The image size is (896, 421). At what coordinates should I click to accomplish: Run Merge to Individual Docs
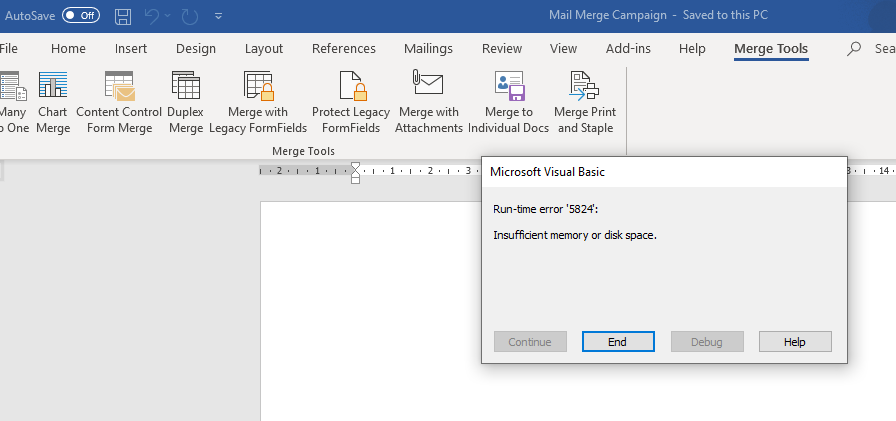pyautogui.click(x=509, y=102)
